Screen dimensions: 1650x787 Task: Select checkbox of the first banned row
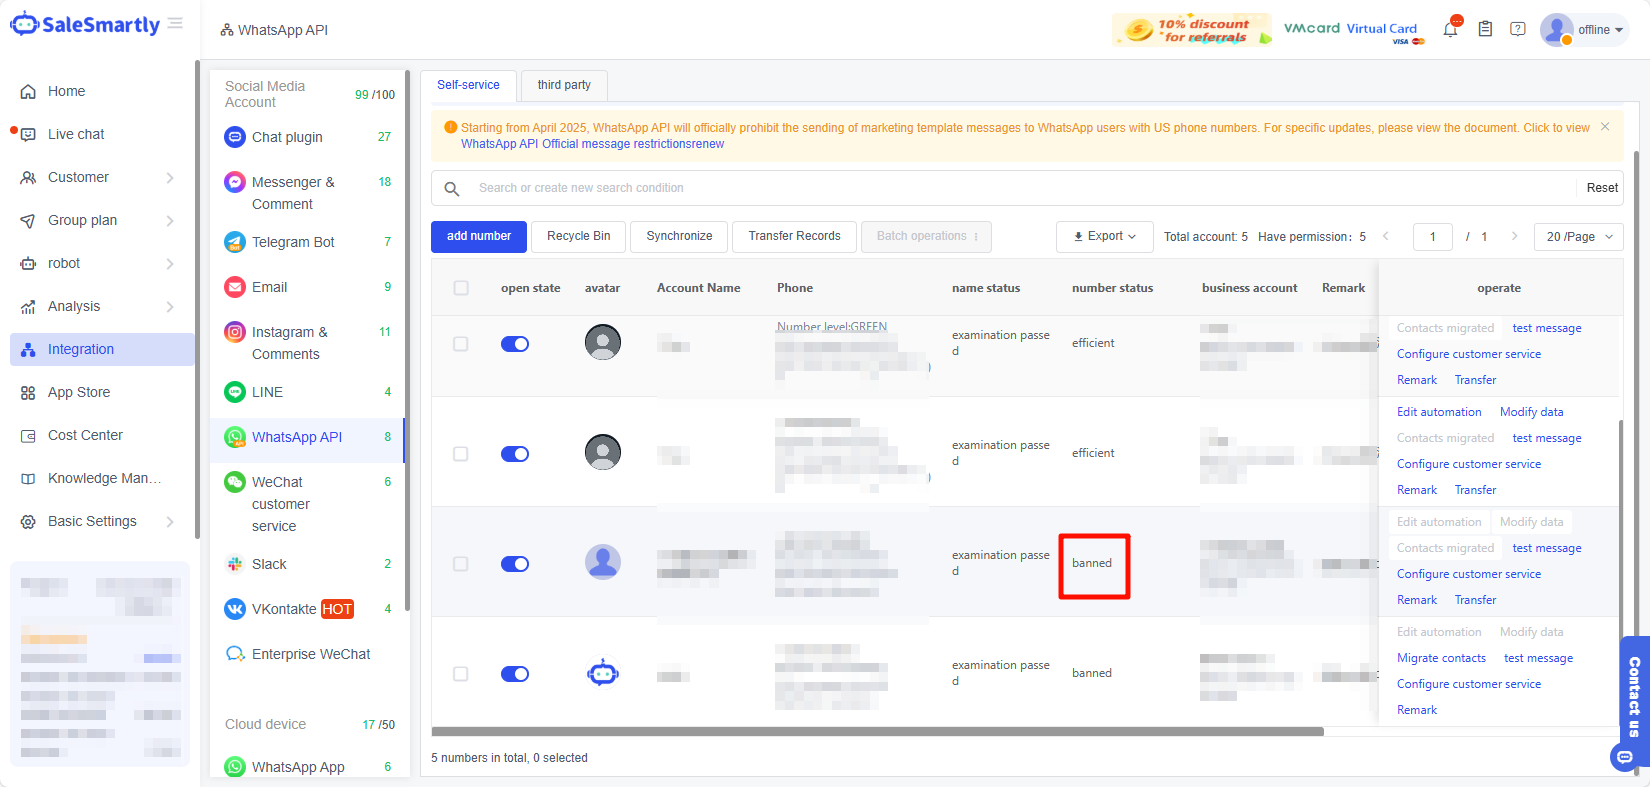pos(461,564)
